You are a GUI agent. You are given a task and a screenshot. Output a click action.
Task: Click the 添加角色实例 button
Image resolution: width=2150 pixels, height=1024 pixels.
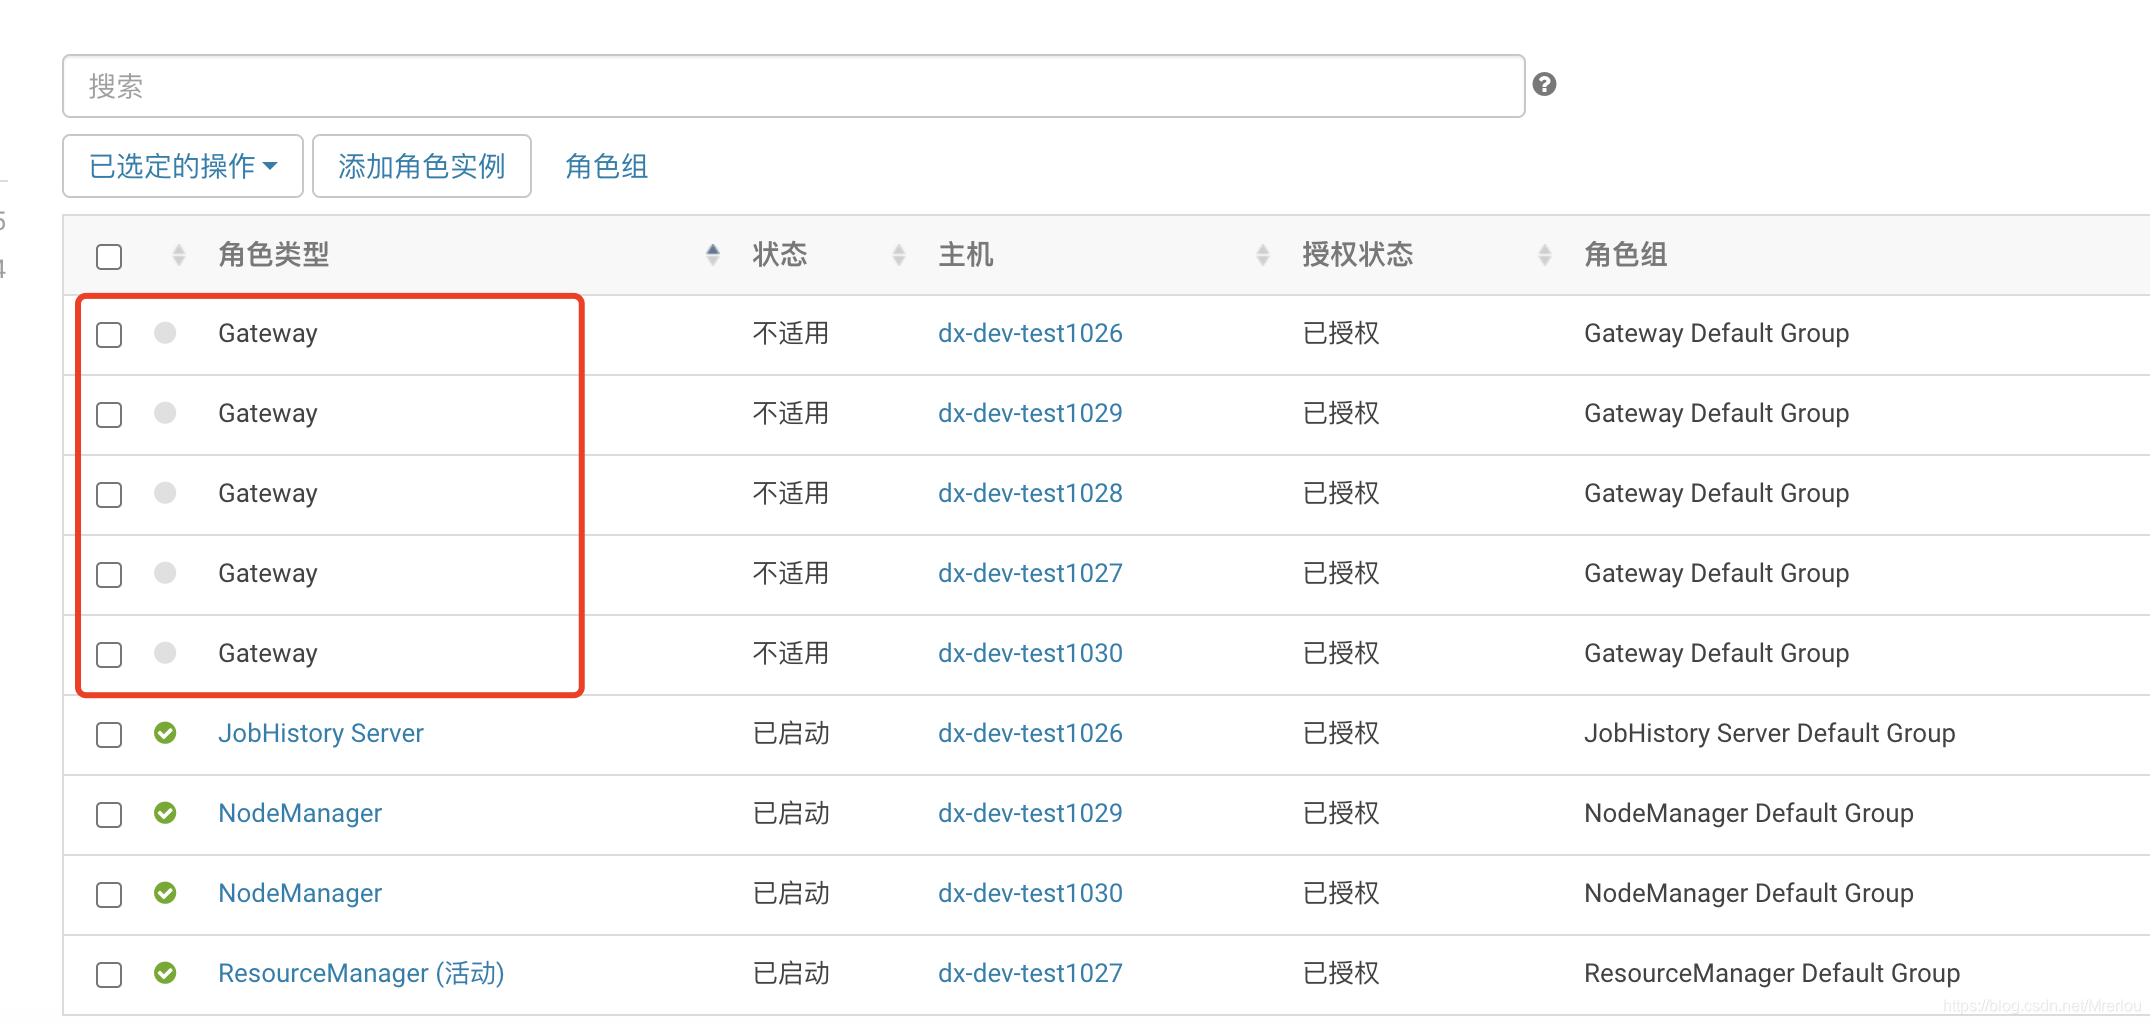422,166
